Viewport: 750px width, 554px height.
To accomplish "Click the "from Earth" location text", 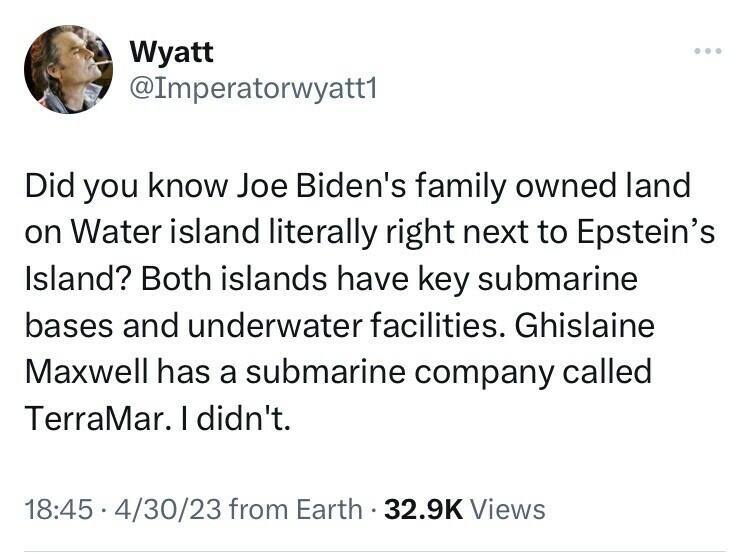I will pos(295,509).
